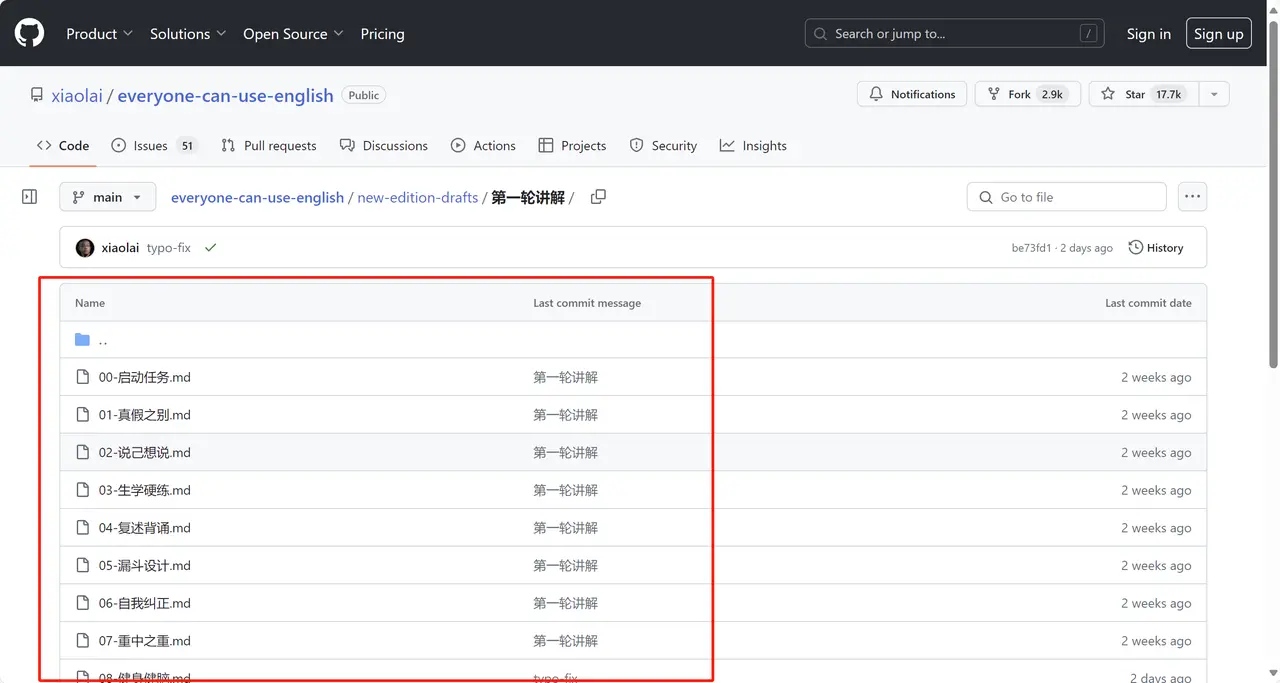Copy the path using copy icon

(598, 197)
